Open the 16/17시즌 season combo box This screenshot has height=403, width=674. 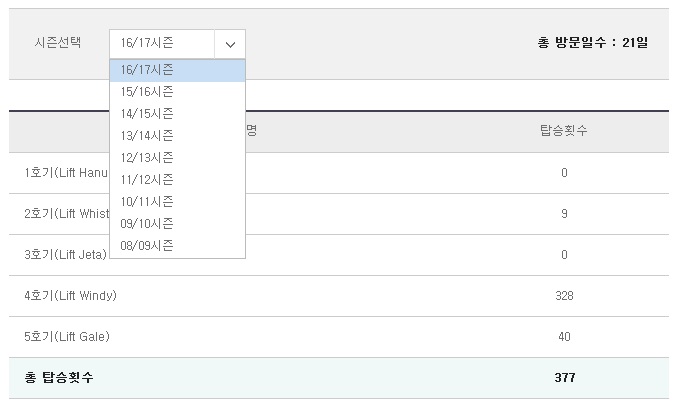pyautogui.click(x=178, y=44)
